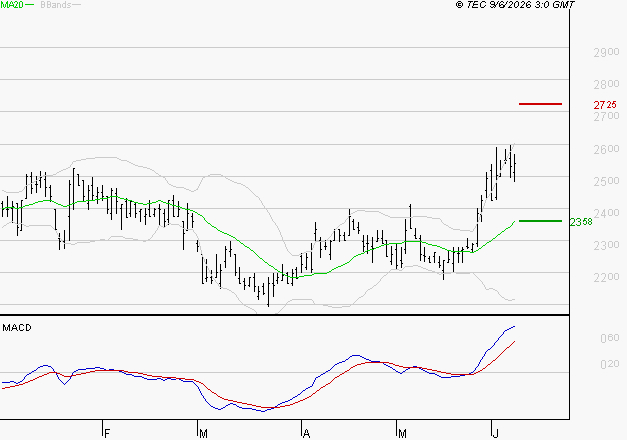627x440 pixels.
Task: Click the red 2725 resistance value
Action: pos(605,105)
